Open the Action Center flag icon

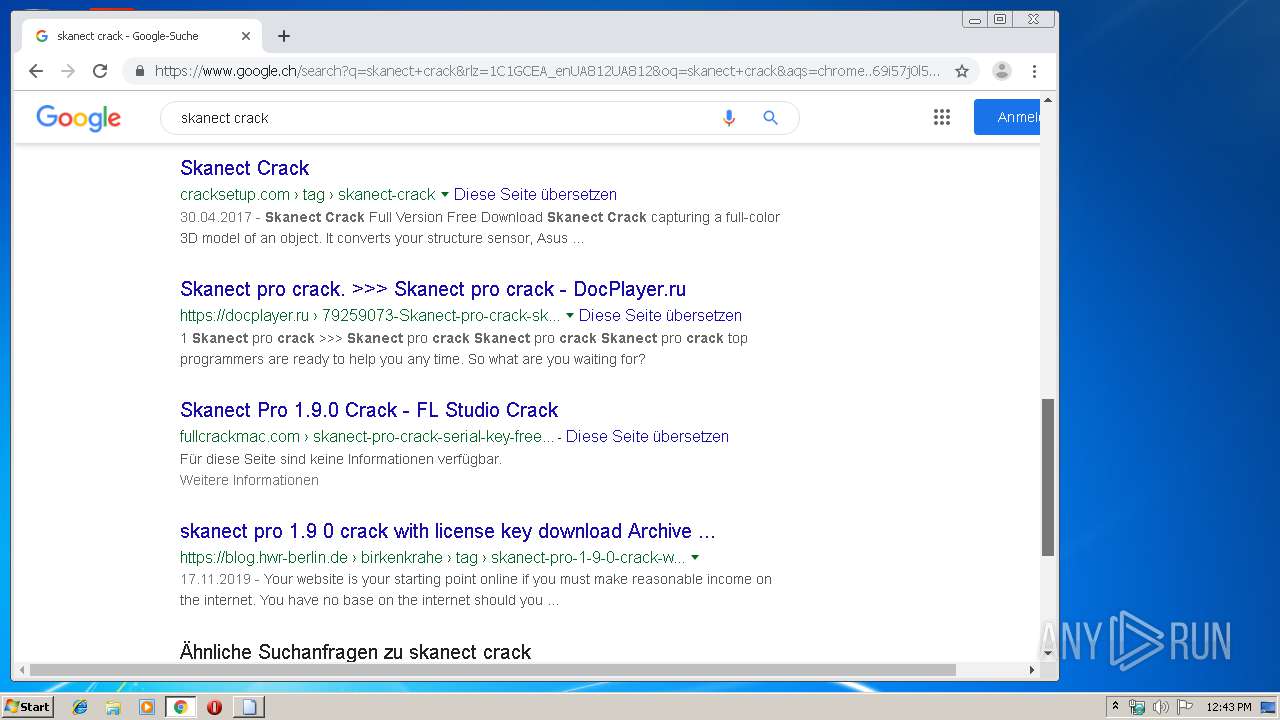(x=1185, y=707)
